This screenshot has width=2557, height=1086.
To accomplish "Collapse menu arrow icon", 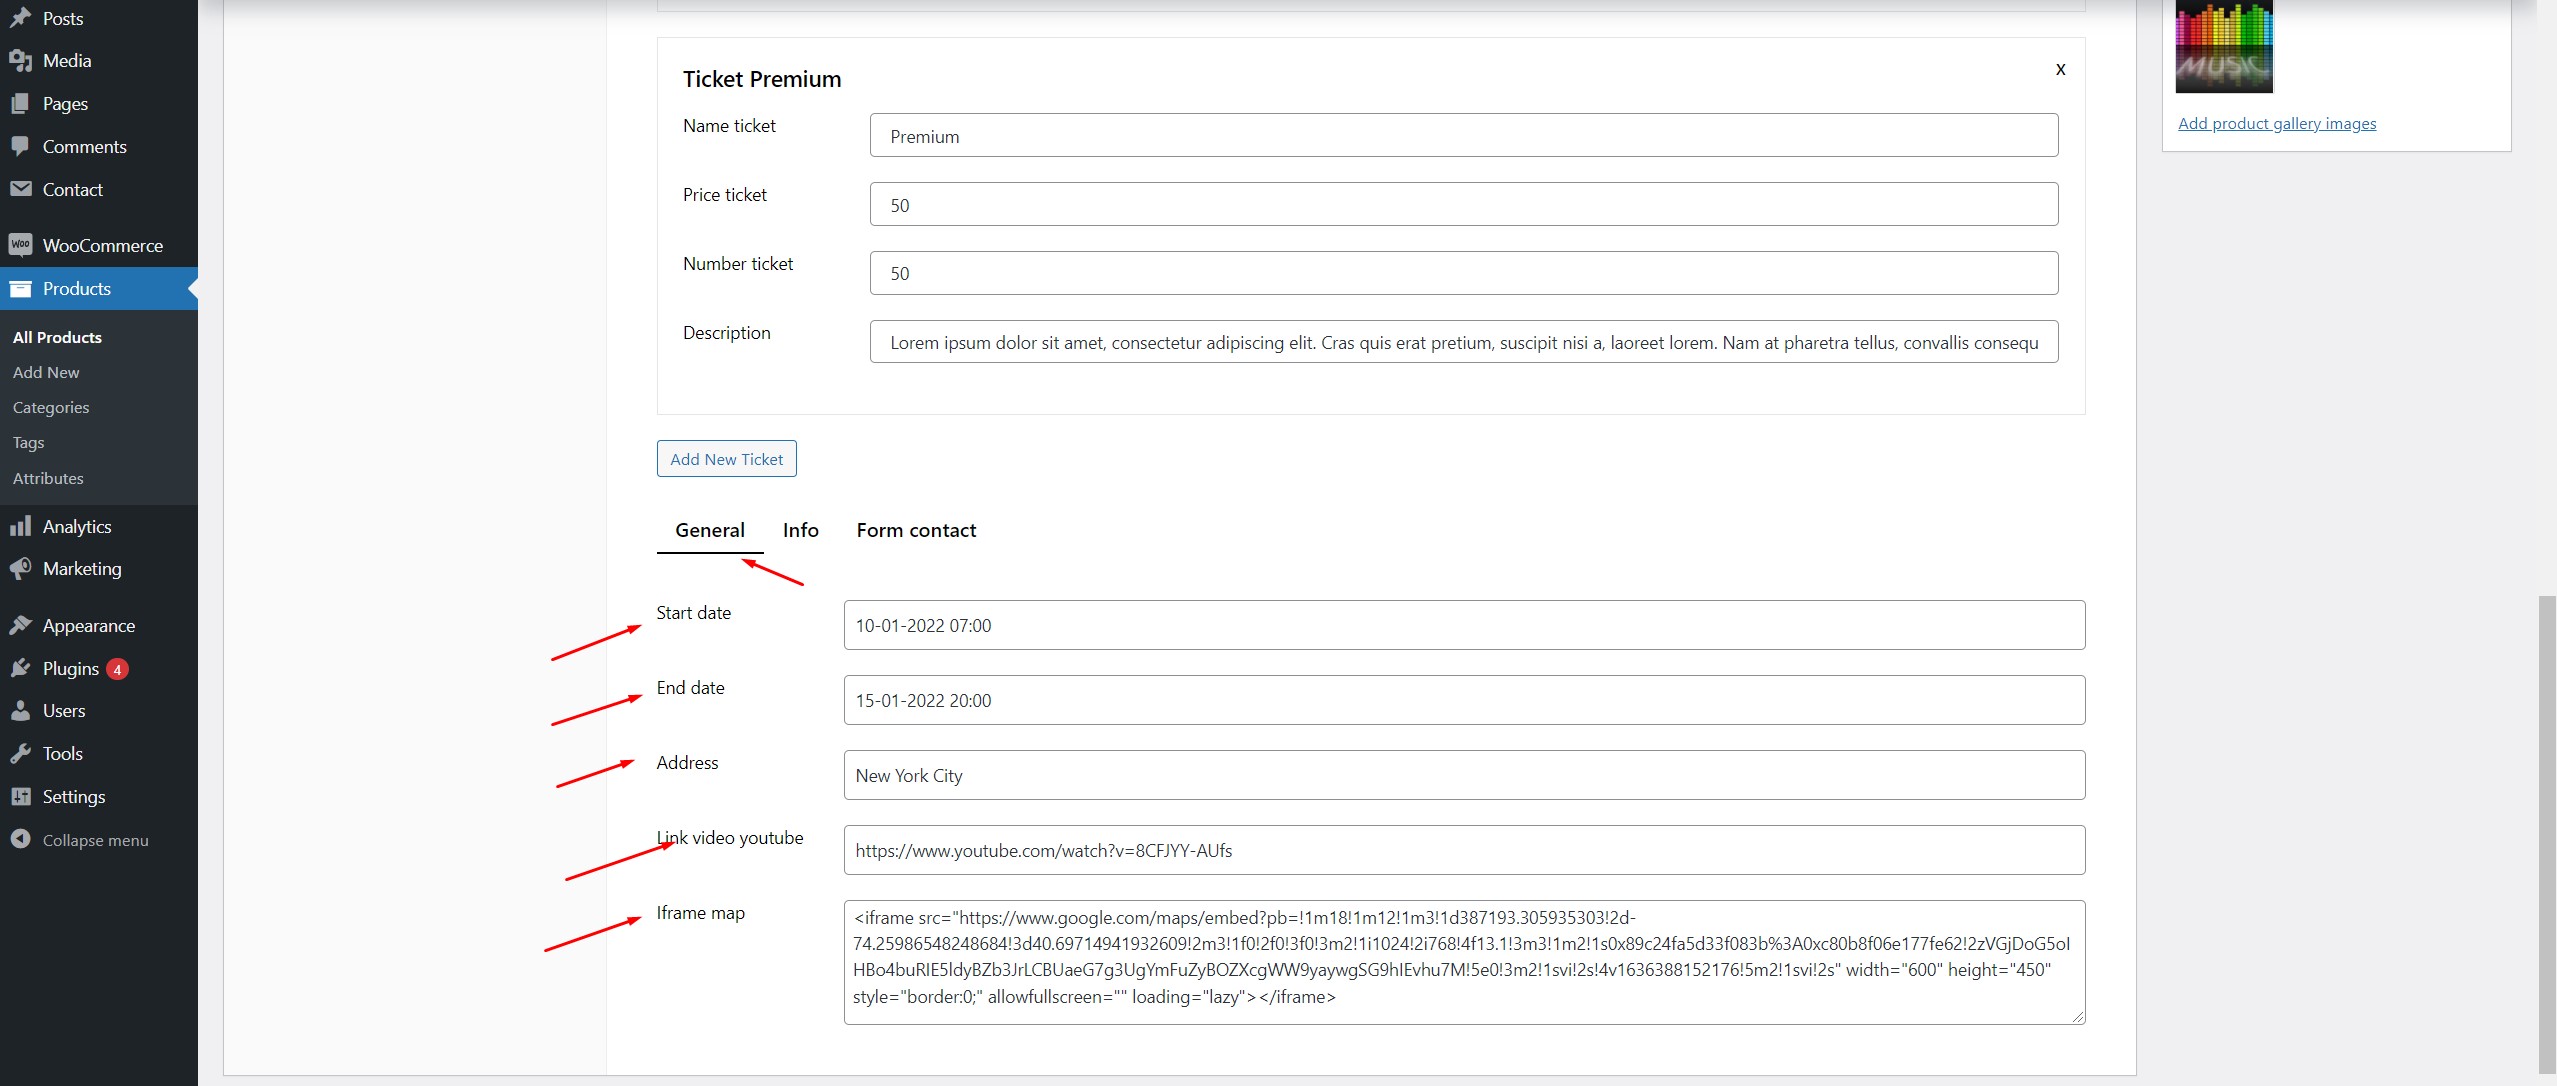I will [x=20, y=840].
